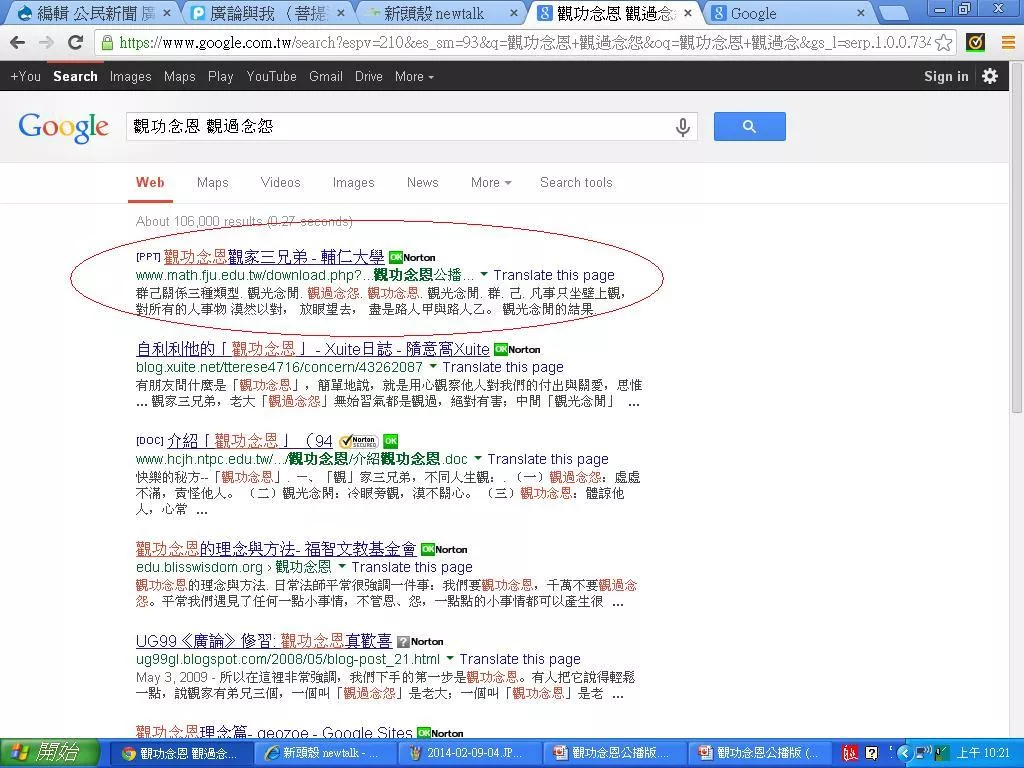This screenshot has width=1024, height=768.
Task: Go back to the previous page
Action: coord(18,43)
